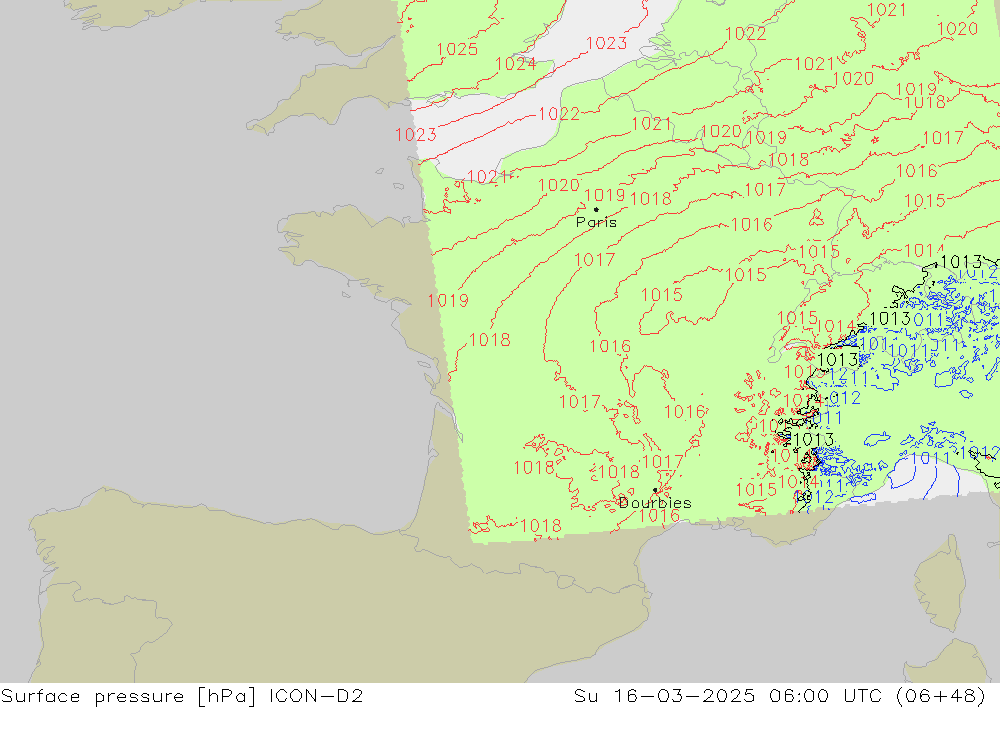Click the Dourbies city label

(655, 503)
